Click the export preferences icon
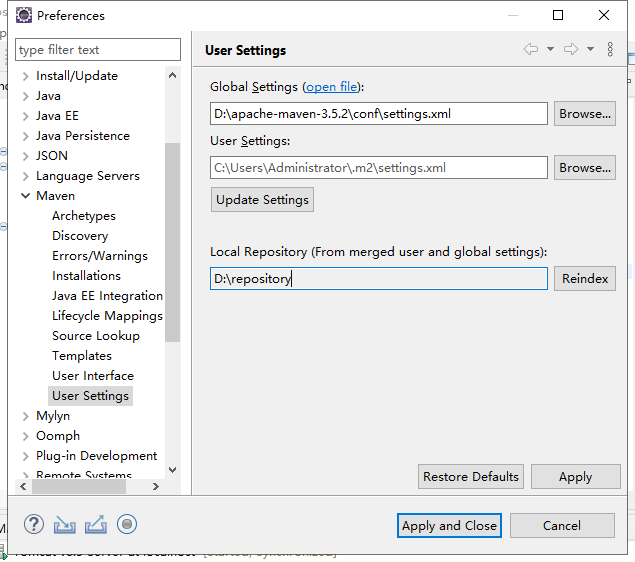Image resolution: width=635 pixels, height=562 pixels. [x=96, y=524]
